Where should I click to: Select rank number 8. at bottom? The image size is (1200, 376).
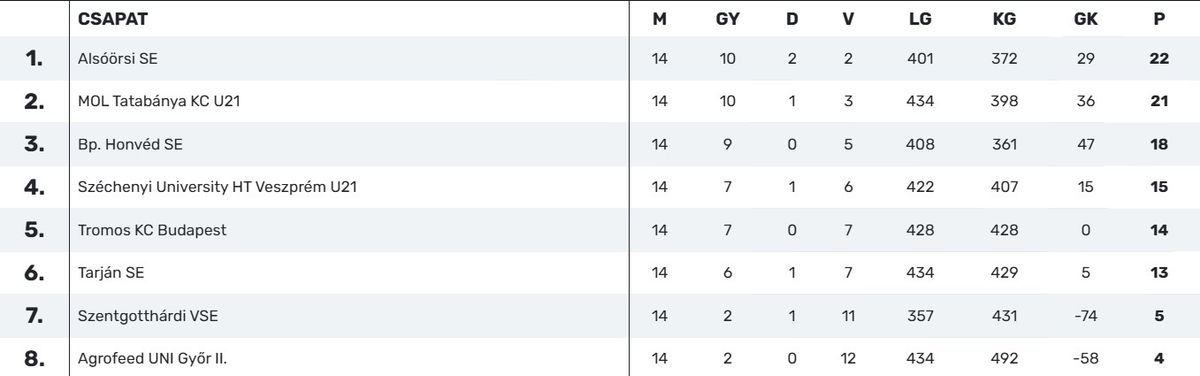[35, 358]
